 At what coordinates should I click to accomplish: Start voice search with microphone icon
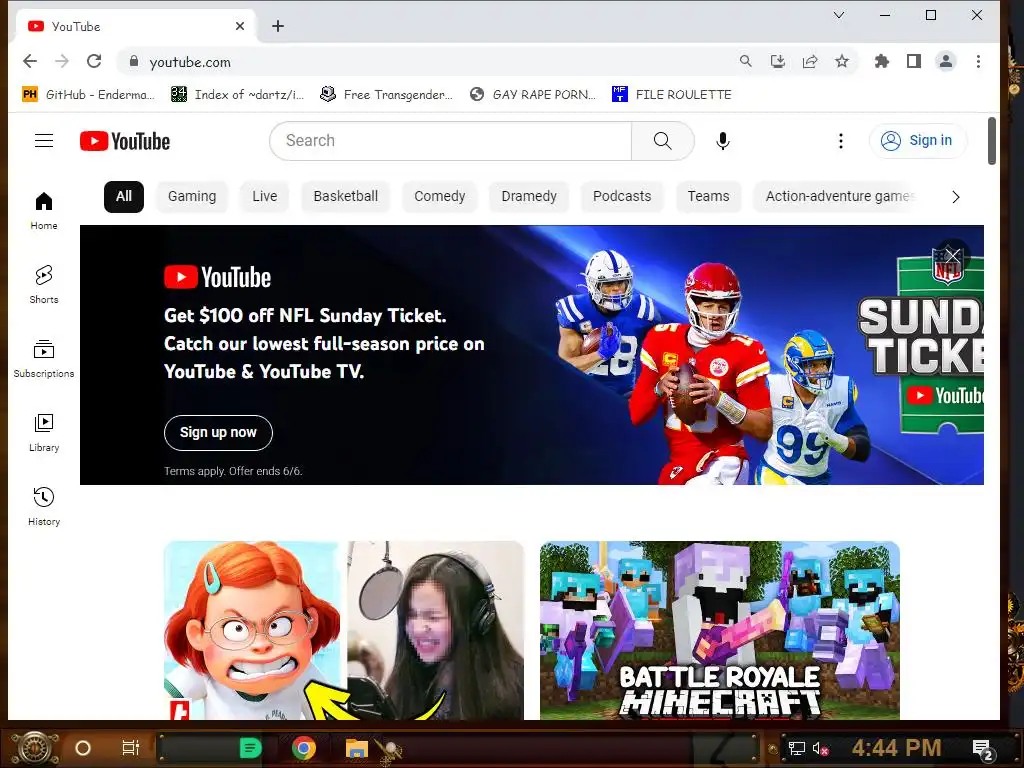722,140
